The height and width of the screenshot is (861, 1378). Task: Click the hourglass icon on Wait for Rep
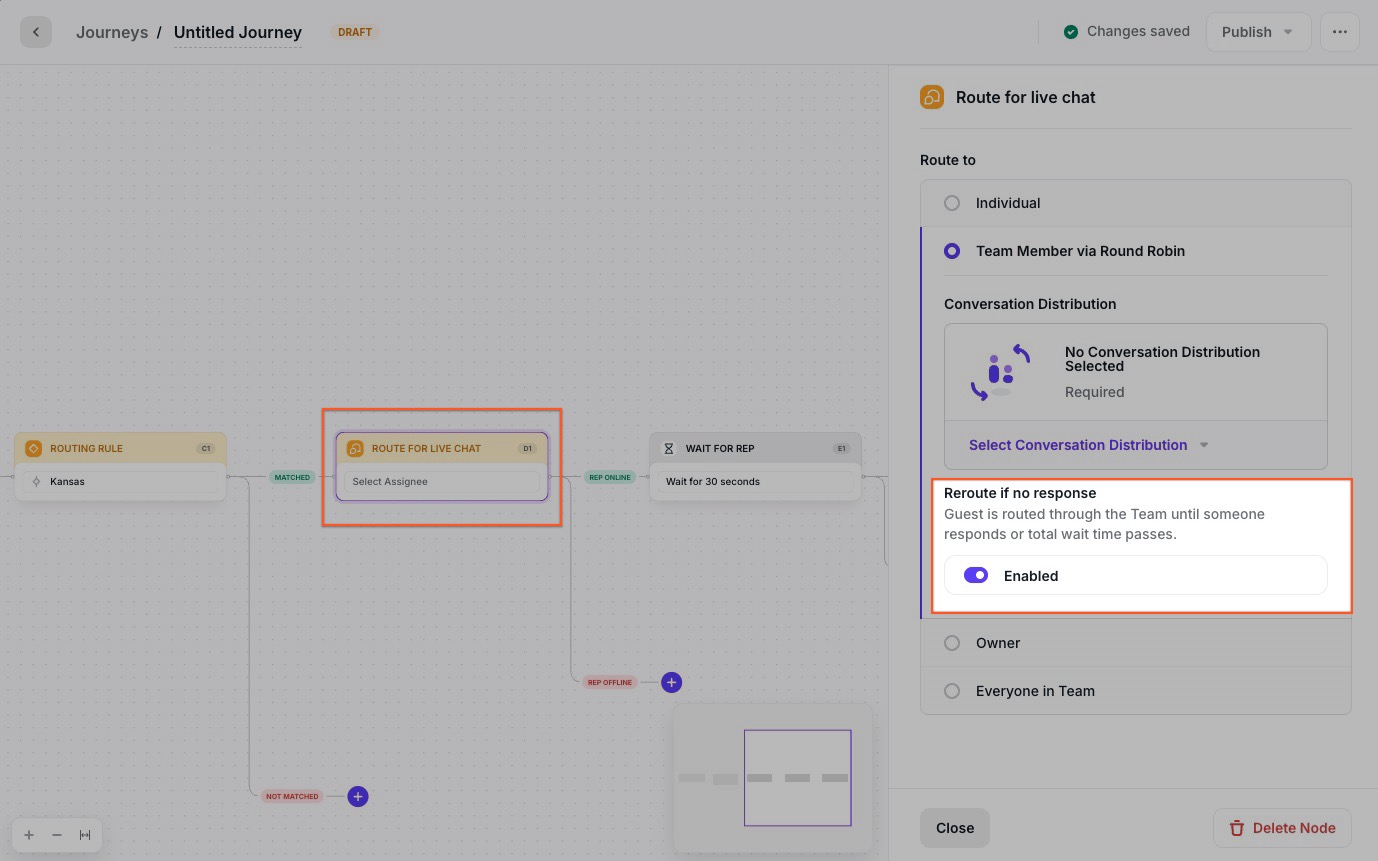click(x=670, y=448)
